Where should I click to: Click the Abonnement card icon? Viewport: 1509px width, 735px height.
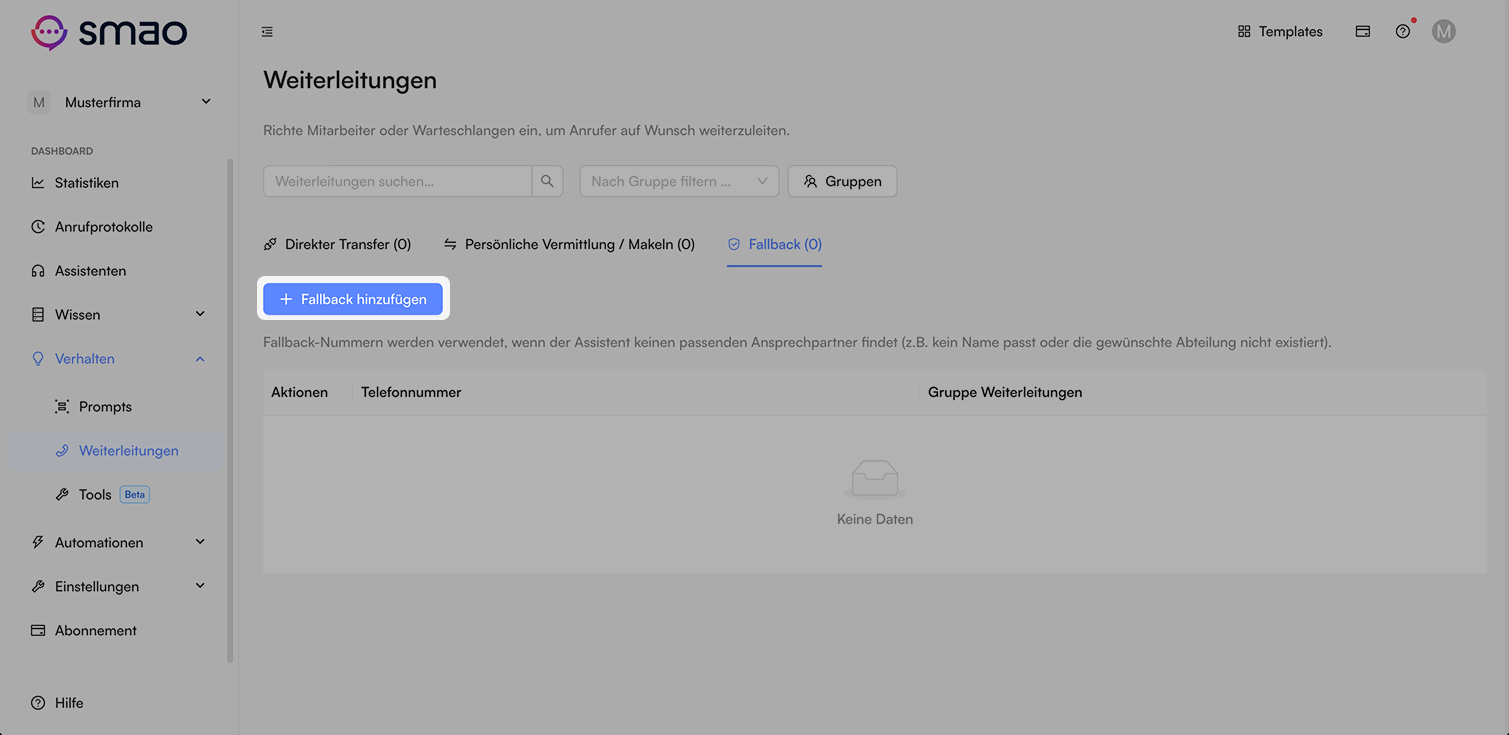click(38, 631)
